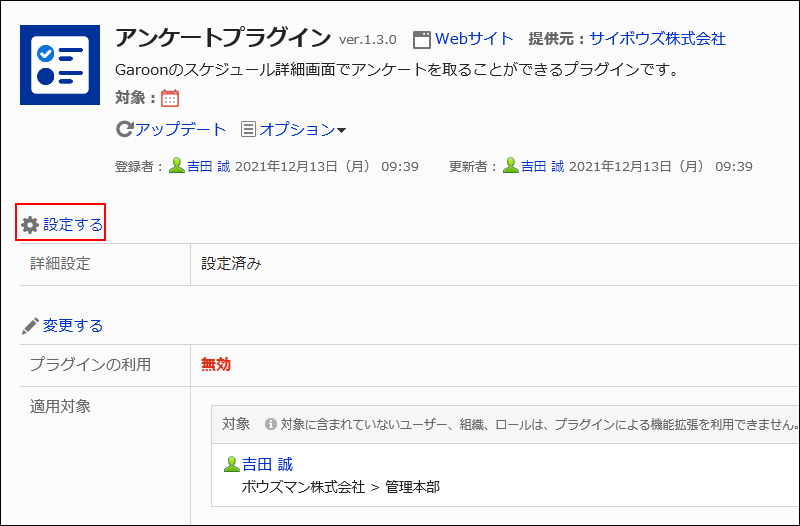Click the アンケートプラグイン title
The image size is (800, 526).
point(223,38)
